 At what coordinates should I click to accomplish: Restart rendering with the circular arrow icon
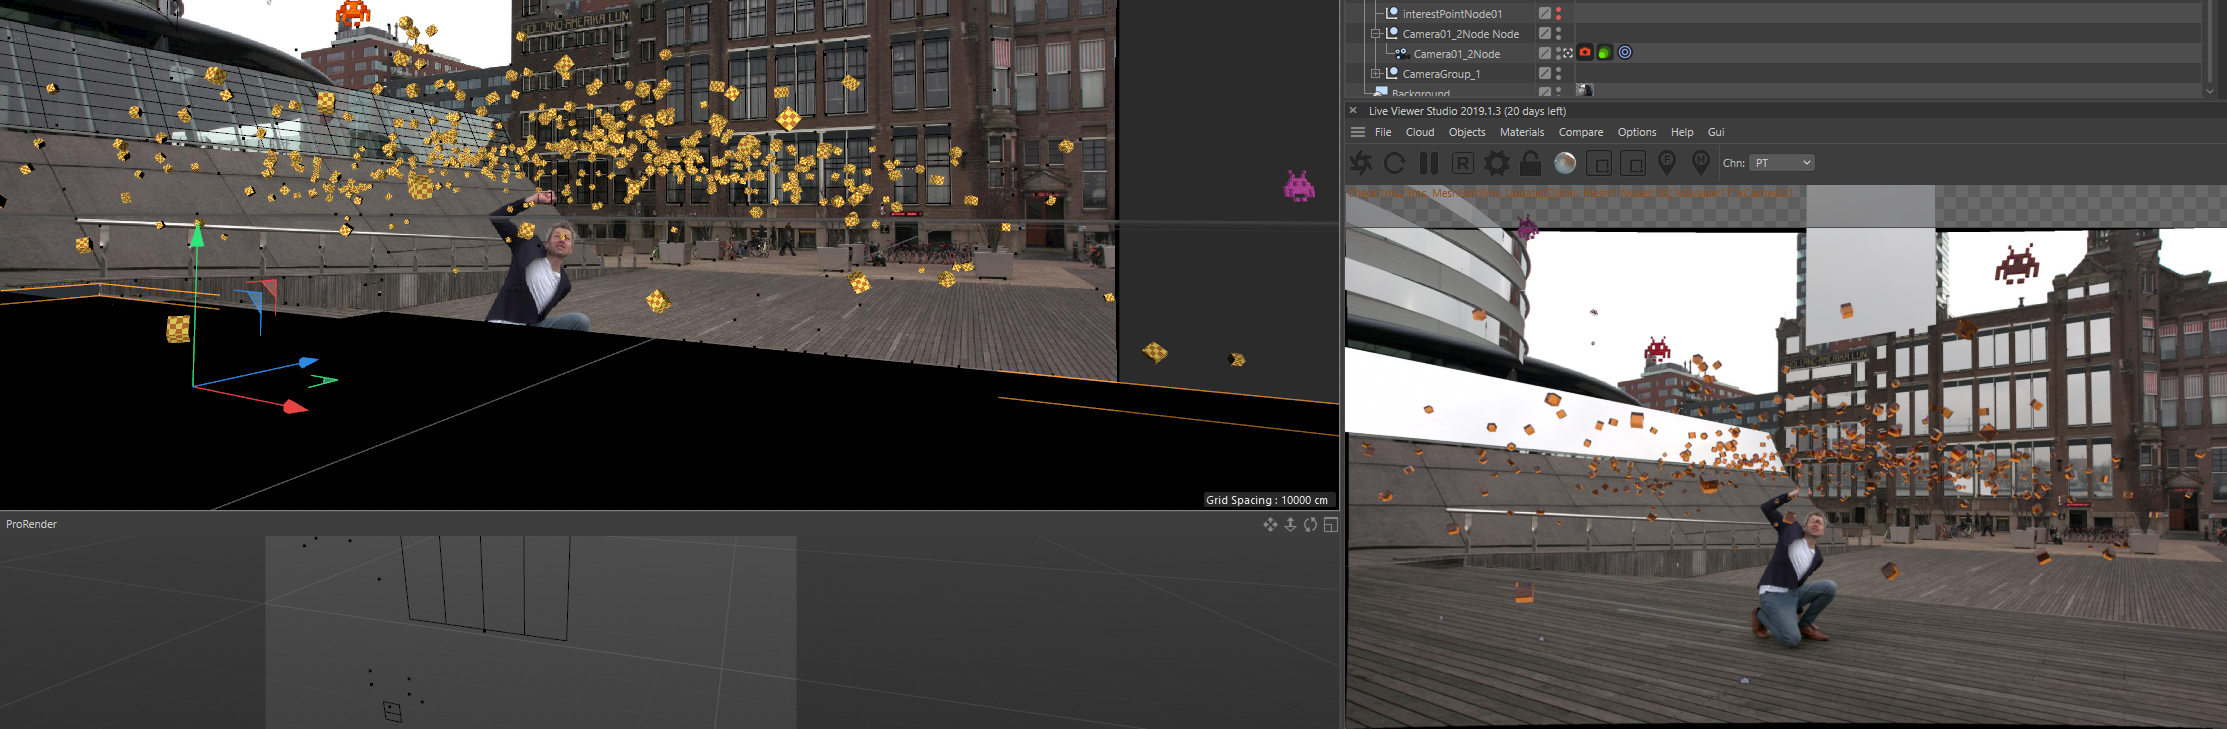(x=1395, y=163)
